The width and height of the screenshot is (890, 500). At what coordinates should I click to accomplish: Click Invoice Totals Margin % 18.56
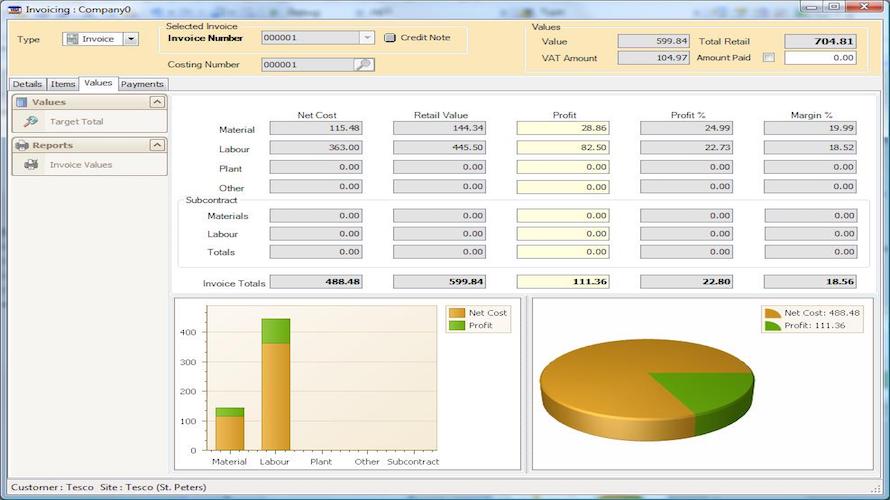pyautogui.click(x=810, y=281)
